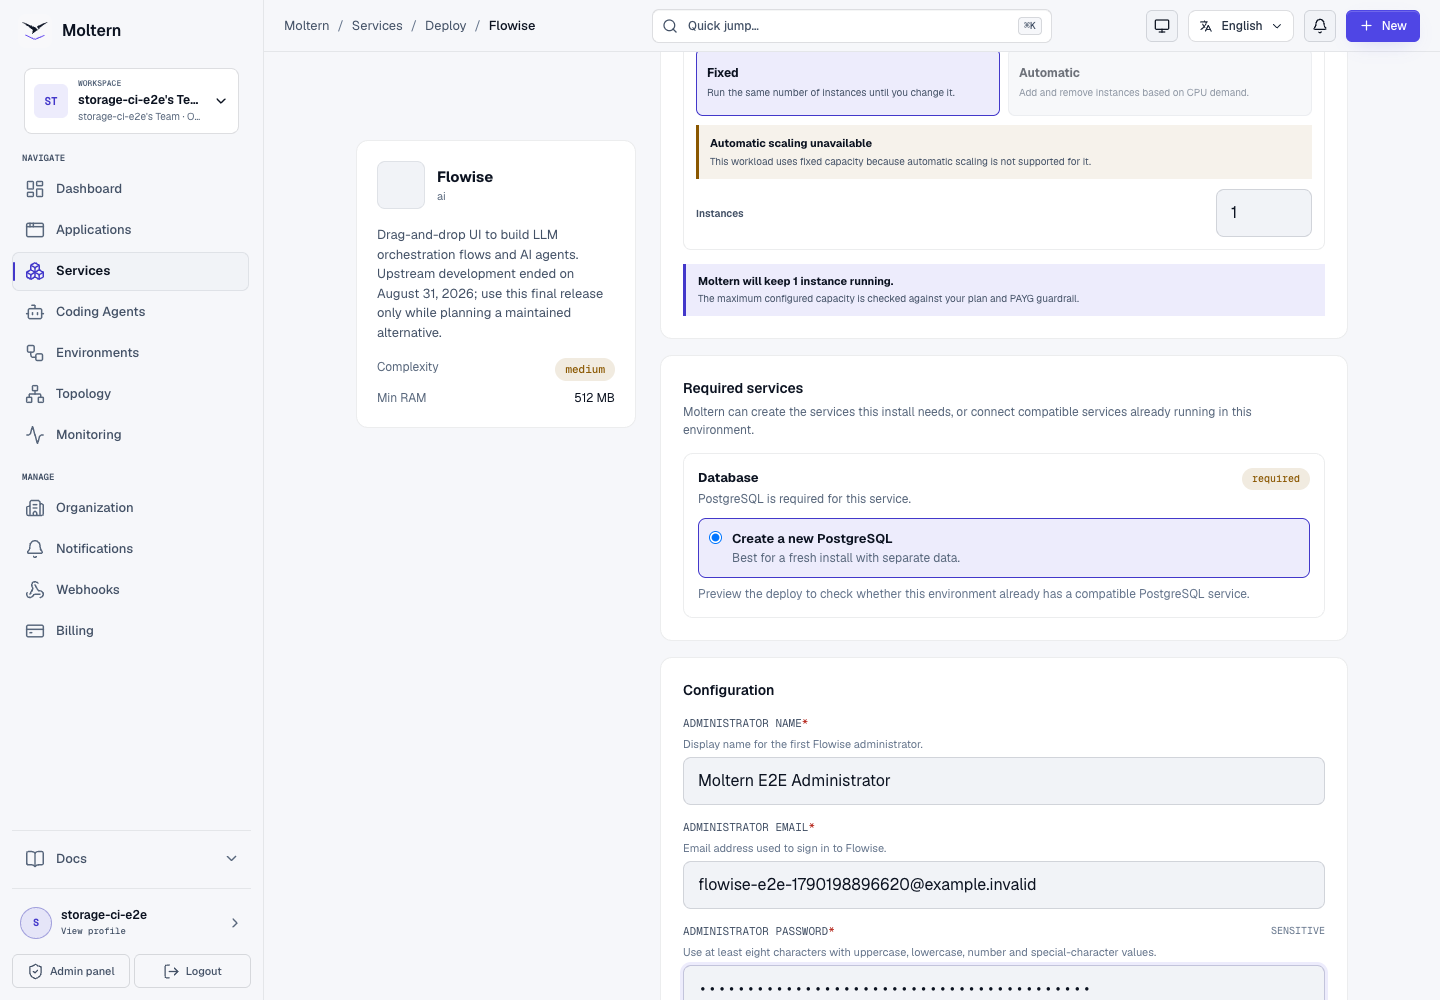The image size is (1440, 1000).
Task: Click the Moltern bird logo icon
Action: tap(35, 30)
